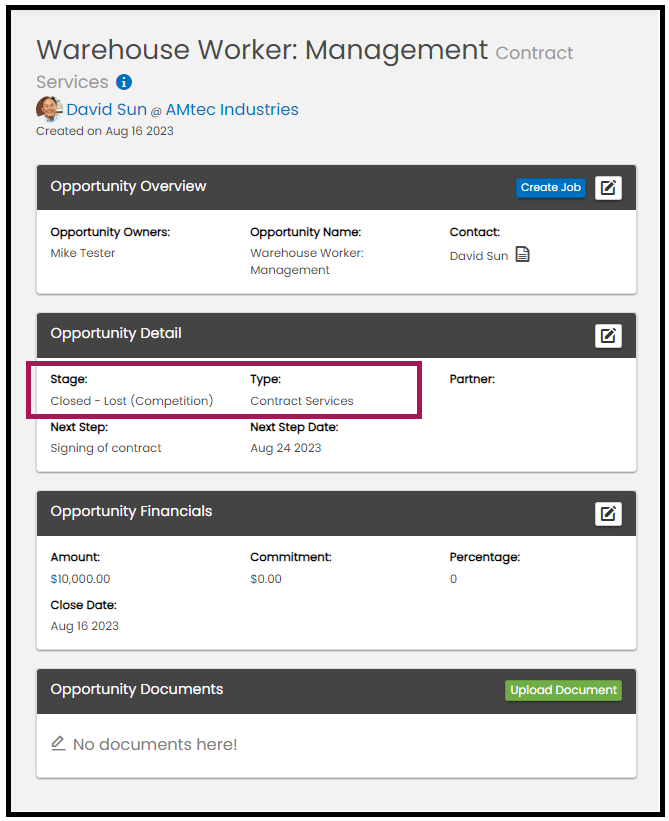
Task: Click David Sun's avatar photo
Action: (49, 110)
